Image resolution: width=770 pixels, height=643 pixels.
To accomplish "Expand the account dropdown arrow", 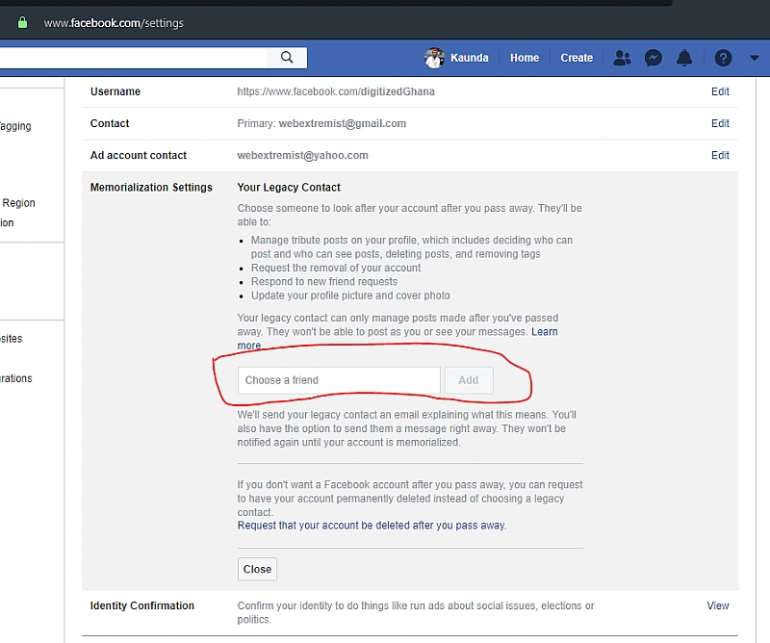I will tap(754, 58).
